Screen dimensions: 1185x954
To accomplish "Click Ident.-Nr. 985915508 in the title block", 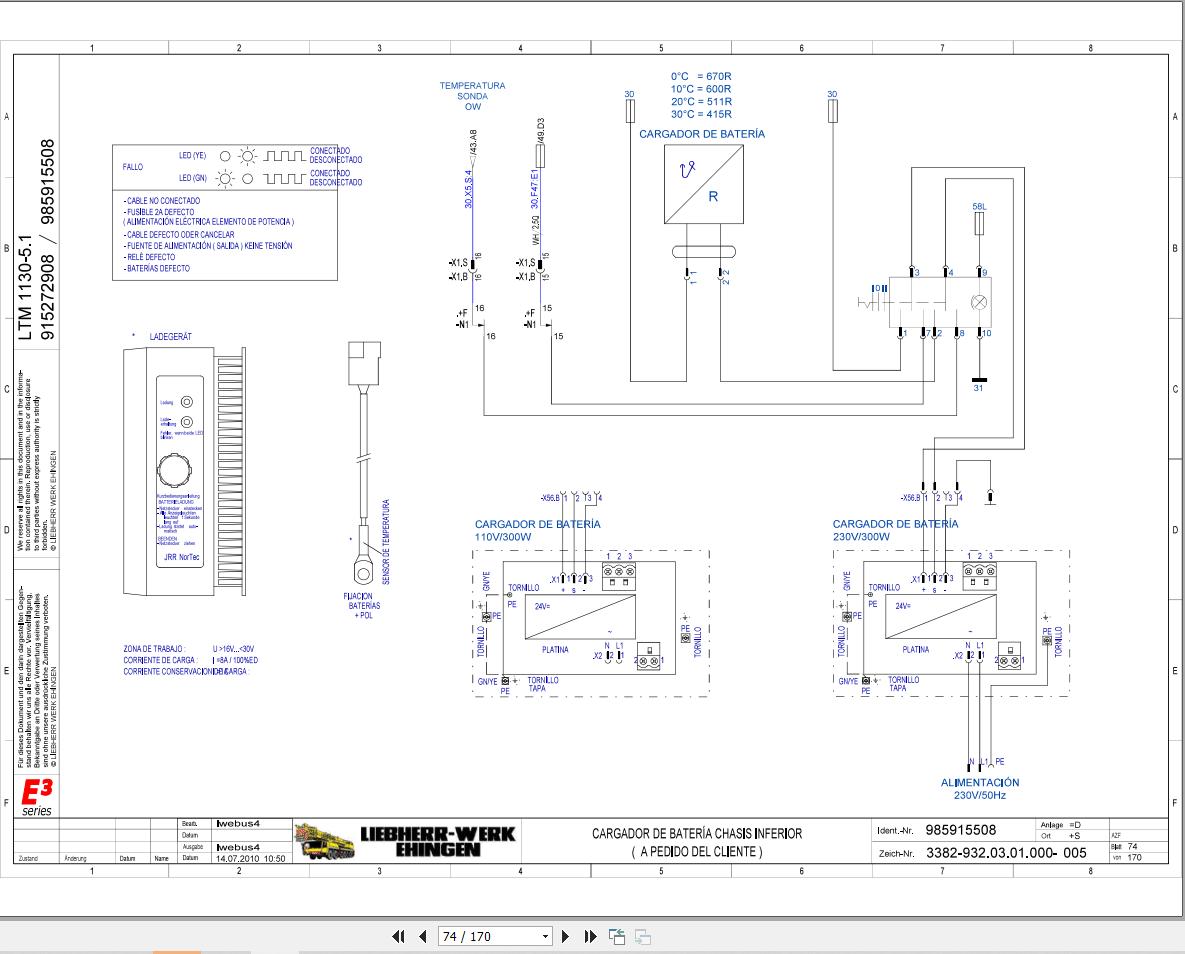I will coord(936,830).
